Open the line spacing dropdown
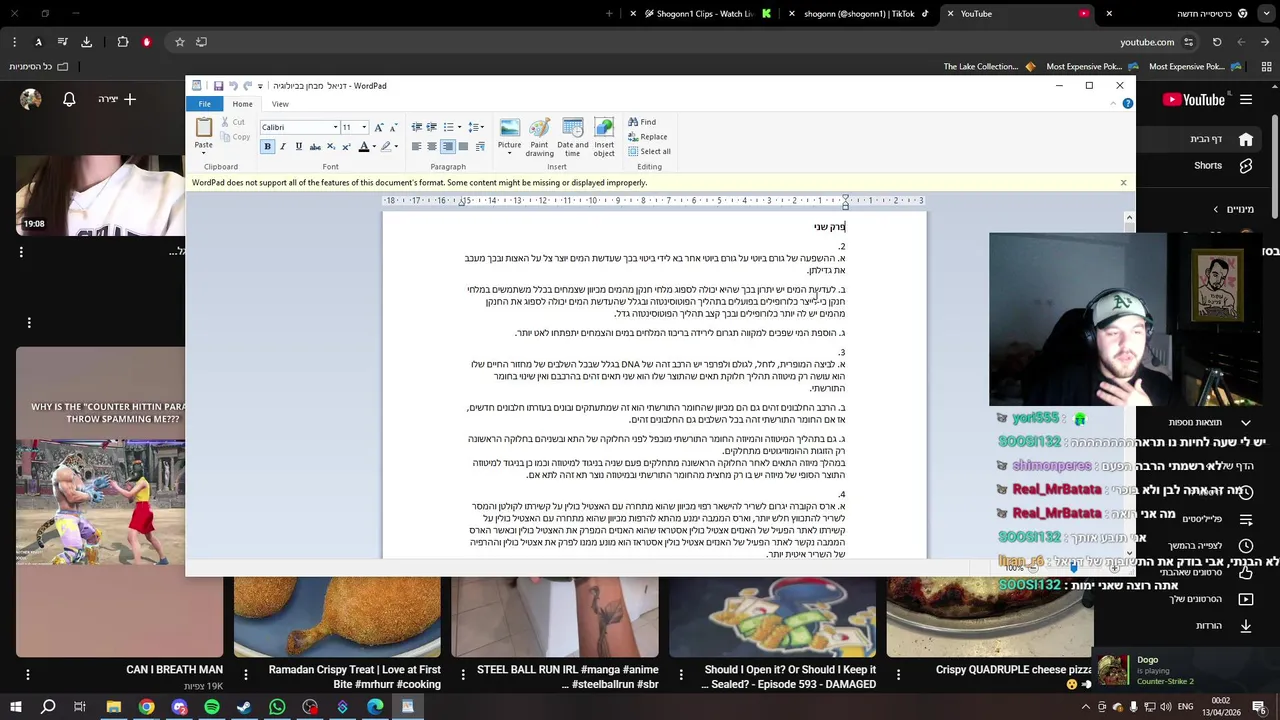The height and width of the screenshot is (720, 1280). (x=476, y=127)
